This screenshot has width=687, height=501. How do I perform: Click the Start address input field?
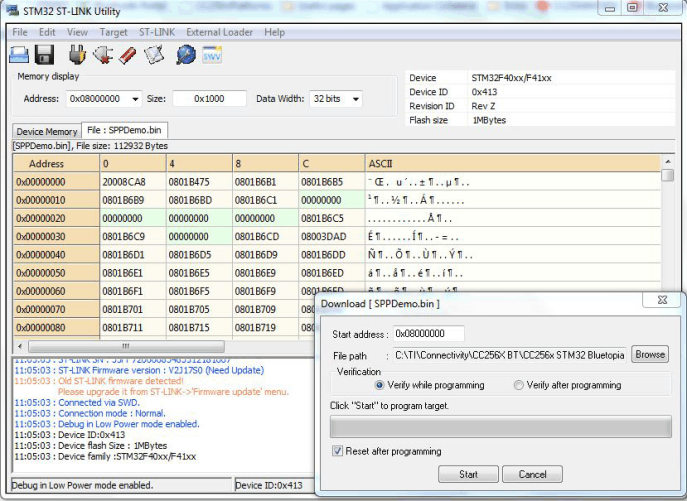pos(428,334)
